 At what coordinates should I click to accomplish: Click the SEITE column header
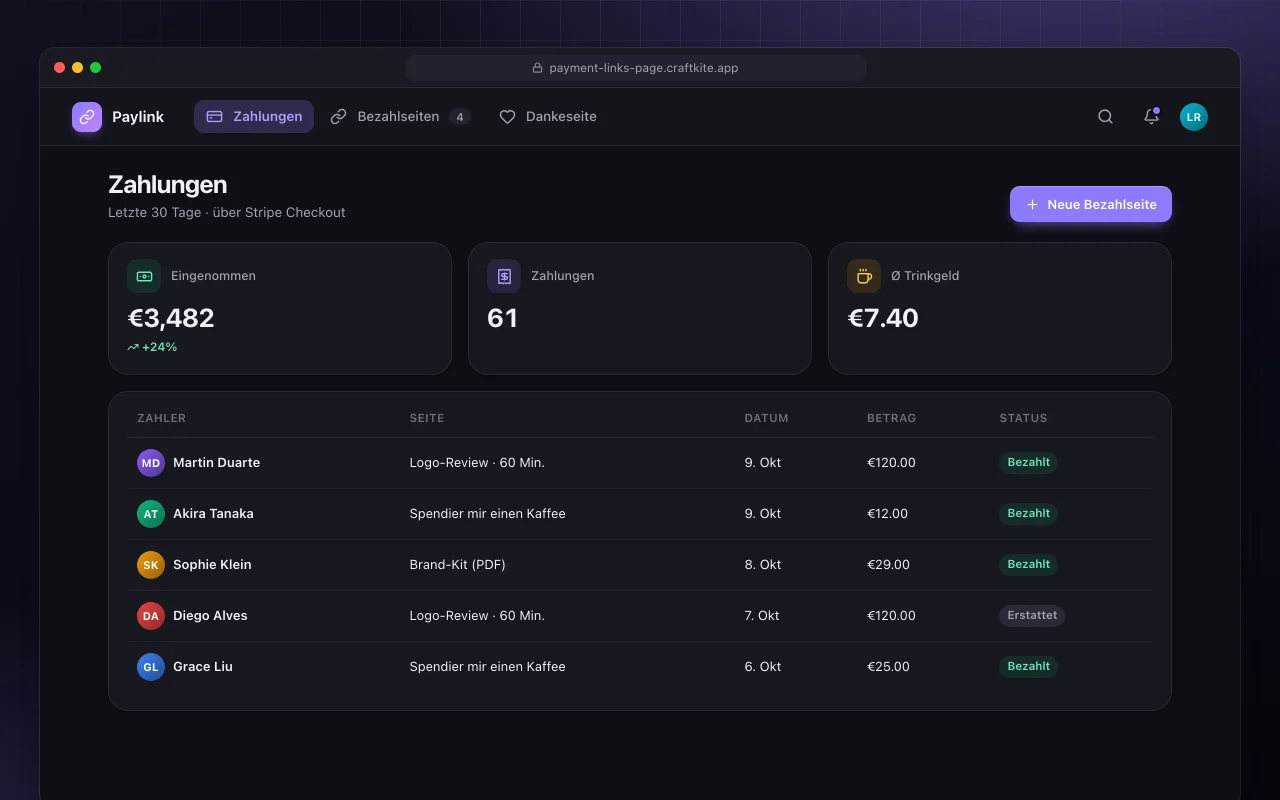pos(427,418)
